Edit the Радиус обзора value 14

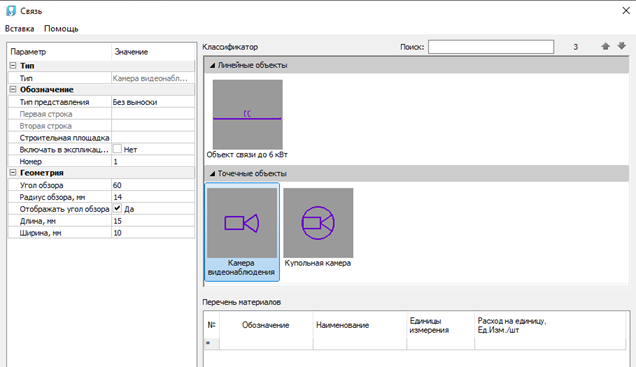(153, 197)
